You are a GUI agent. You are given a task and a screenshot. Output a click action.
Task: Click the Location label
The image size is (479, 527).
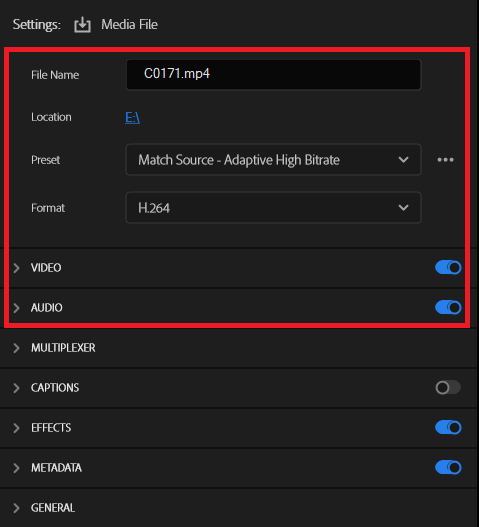point(51,117)
